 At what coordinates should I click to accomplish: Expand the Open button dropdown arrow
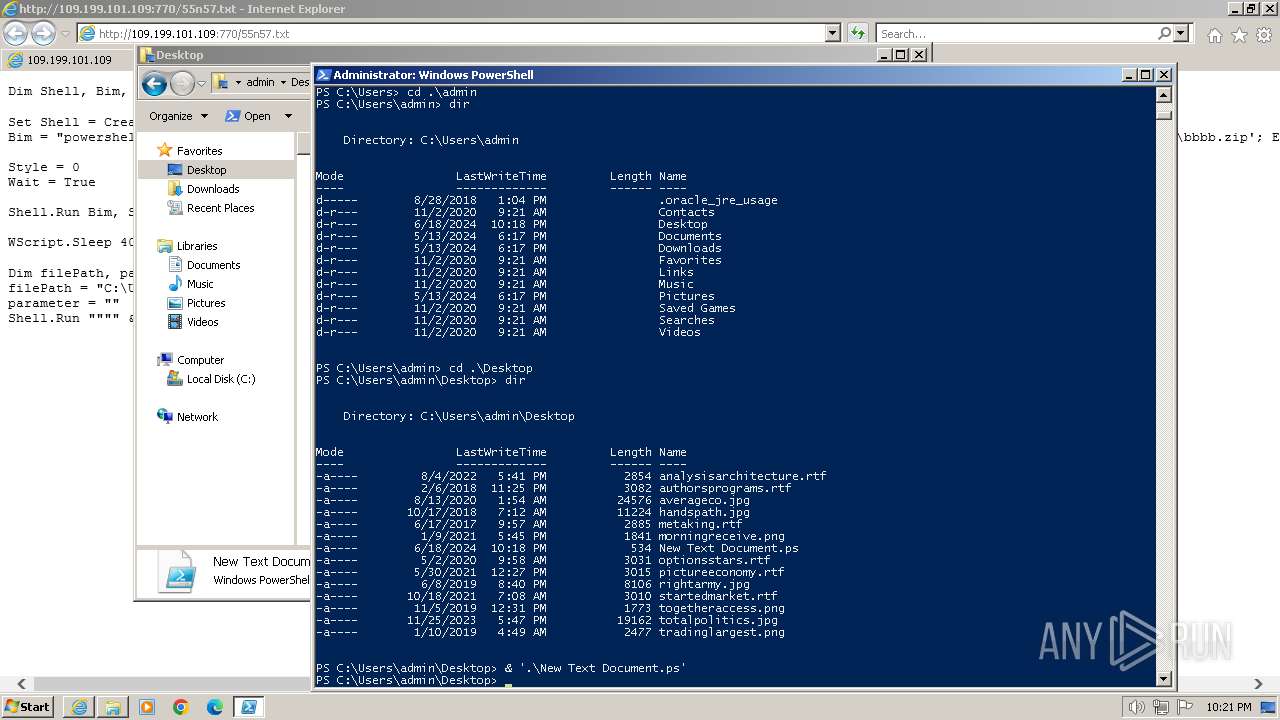[288, 116]
